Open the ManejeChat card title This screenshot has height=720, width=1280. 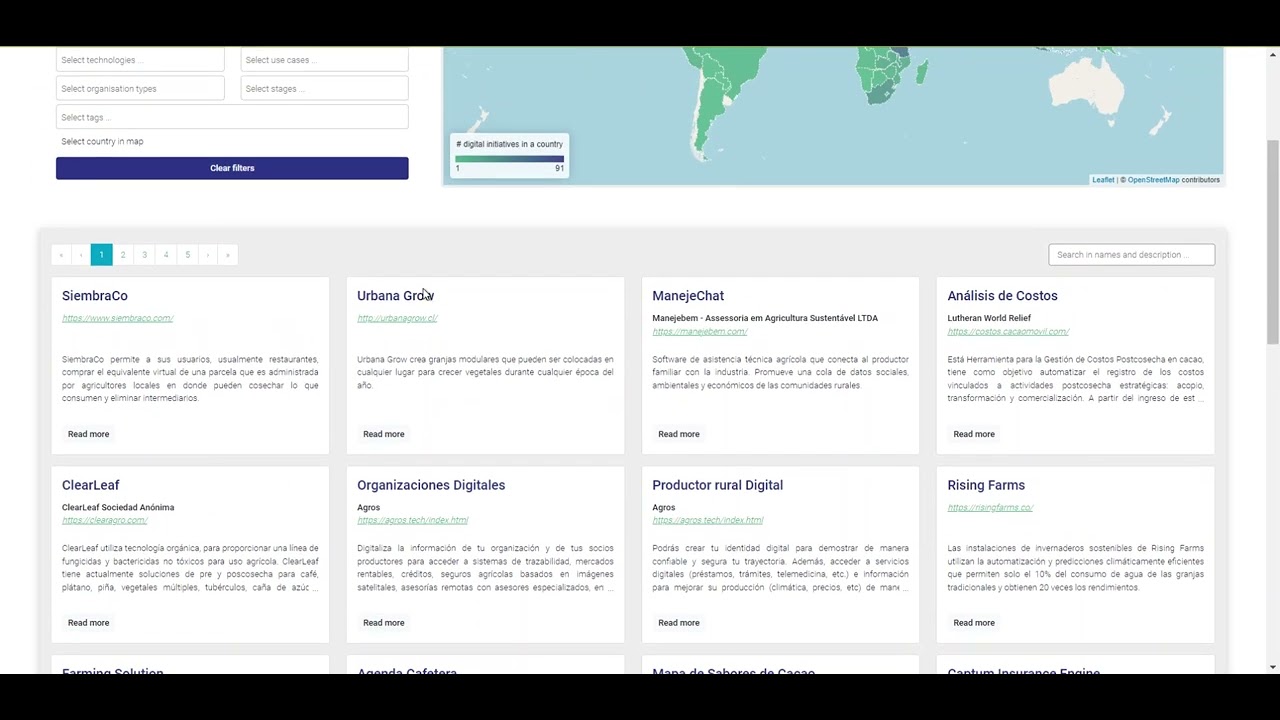point(688,296)
